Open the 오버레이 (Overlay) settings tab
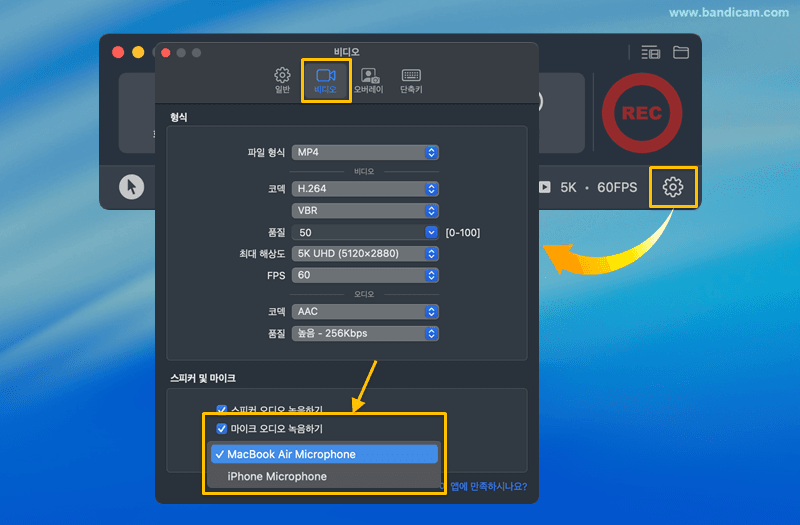 tap(369, 80)
